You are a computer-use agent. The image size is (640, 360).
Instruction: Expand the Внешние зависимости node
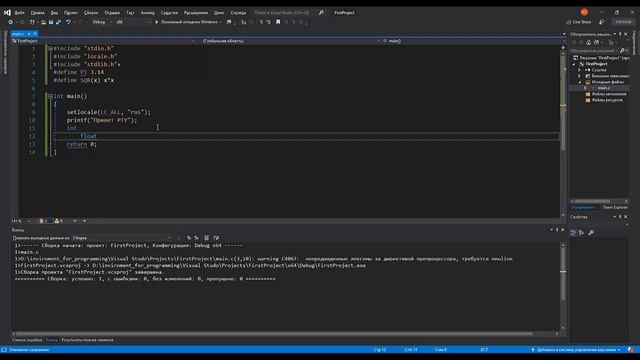[x=580, y=76]
